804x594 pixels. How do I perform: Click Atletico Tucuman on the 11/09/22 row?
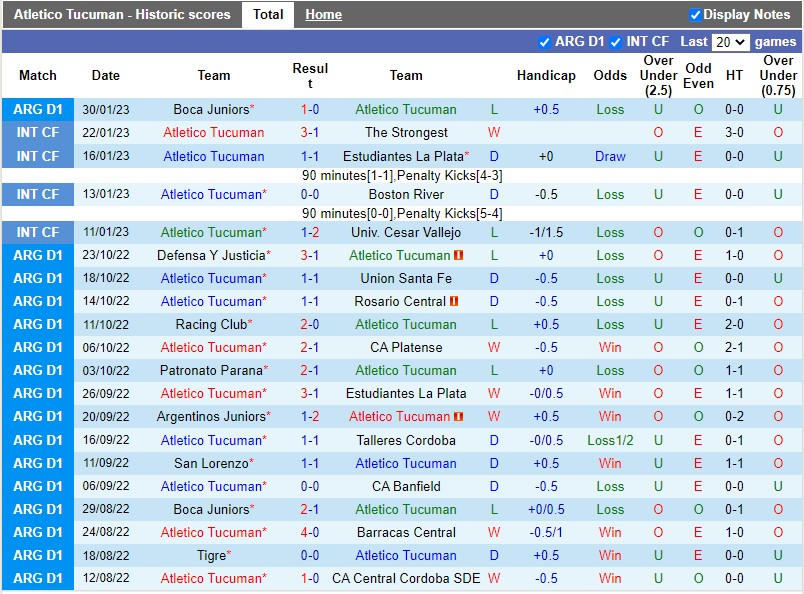(x=406, y=463)
